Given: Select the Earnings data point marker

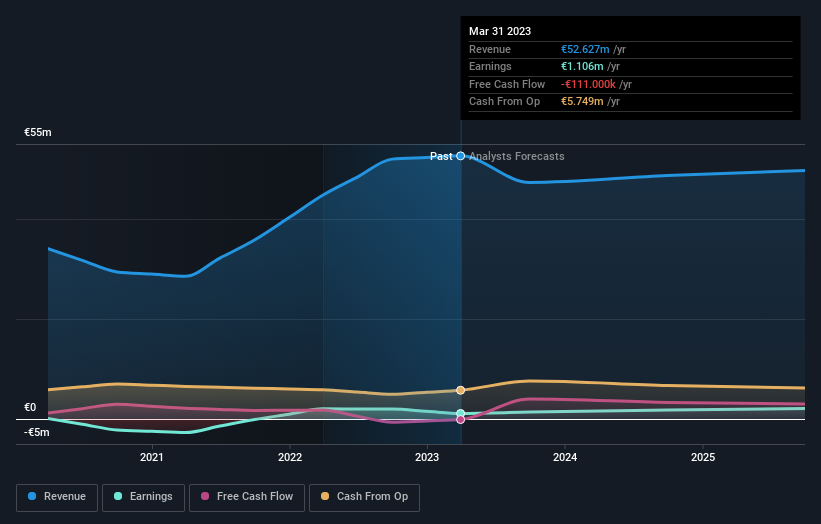Looking at the screenshot, I should coord(461,414).
